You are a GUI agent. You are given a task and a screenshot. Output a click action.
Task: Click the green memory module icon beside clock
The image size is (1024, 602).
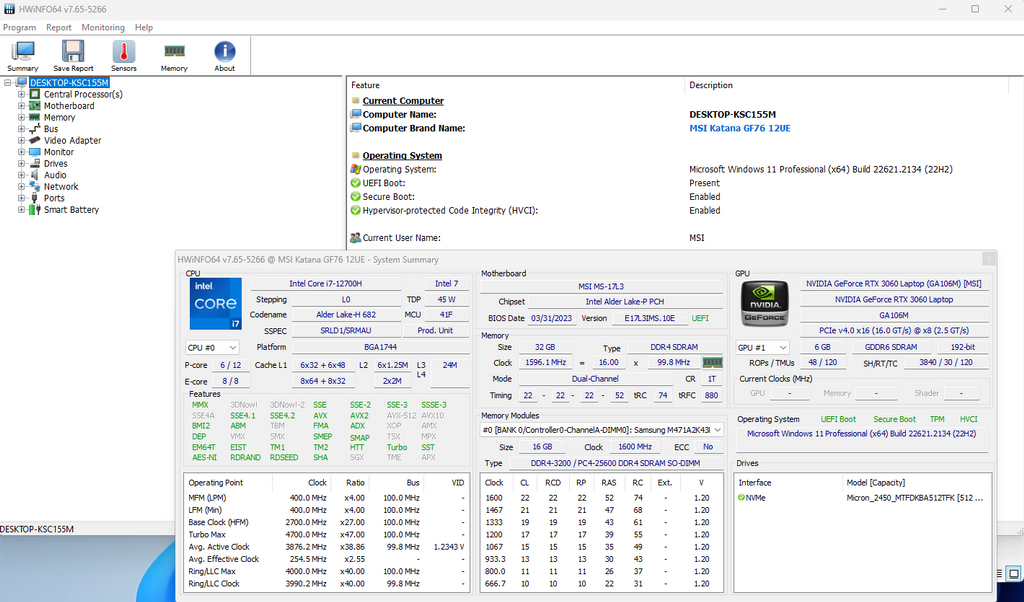[x=712, y=362]
